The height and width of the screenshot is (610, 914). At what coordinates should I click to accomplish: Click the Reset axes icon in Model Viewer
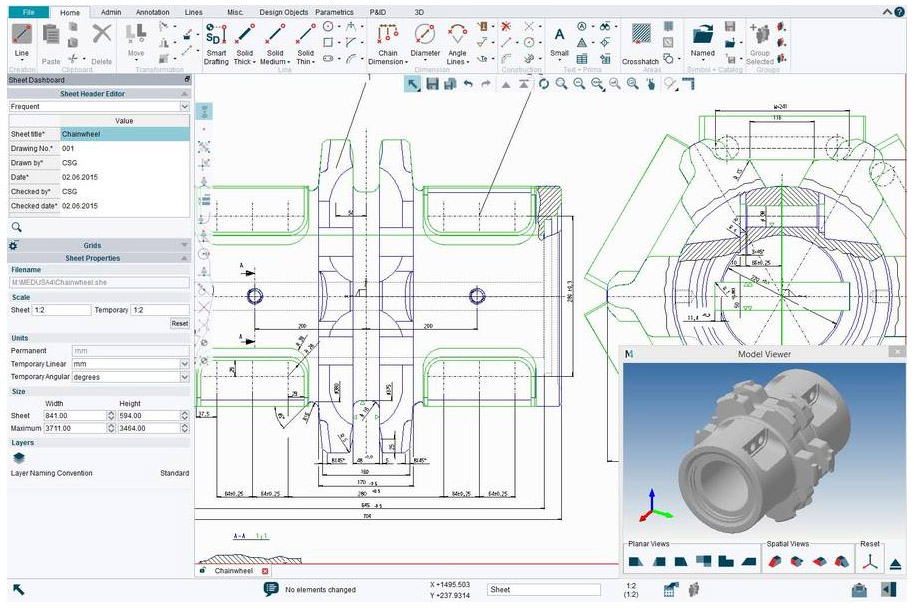click(870, 562)
